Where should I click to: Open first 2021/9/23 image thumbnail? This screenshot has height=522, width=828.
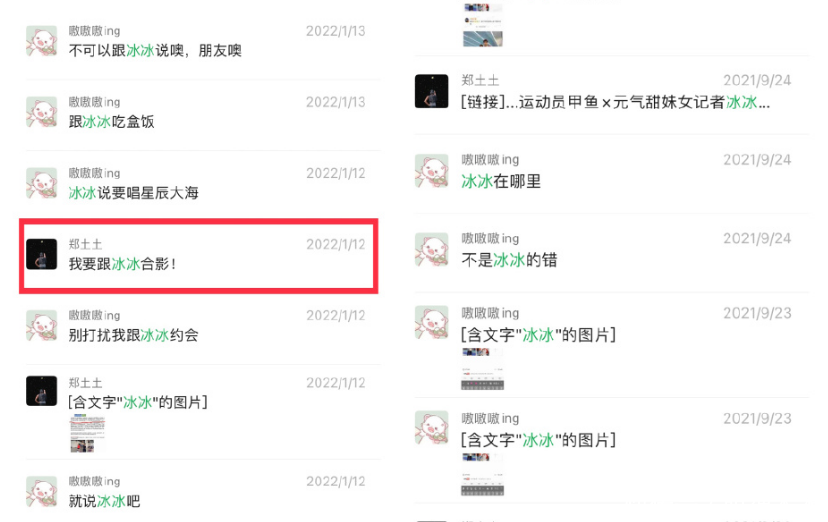coord(483,369)
